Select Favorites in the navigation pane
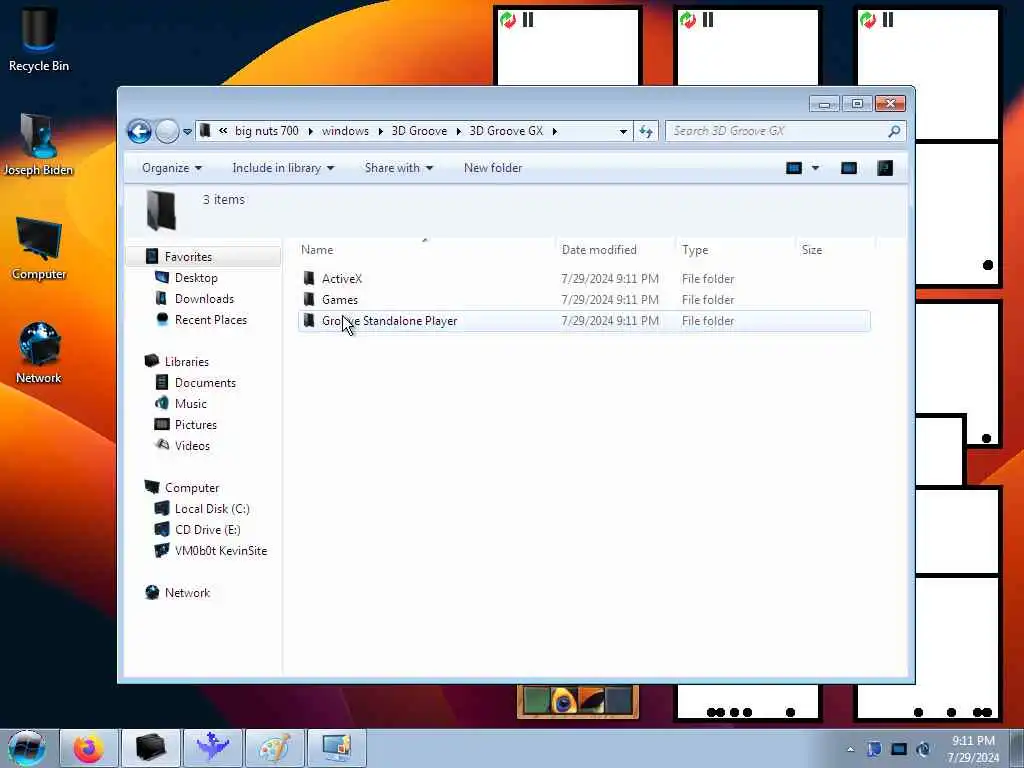This screenshot has height=768, width=1024. [188, 257]
